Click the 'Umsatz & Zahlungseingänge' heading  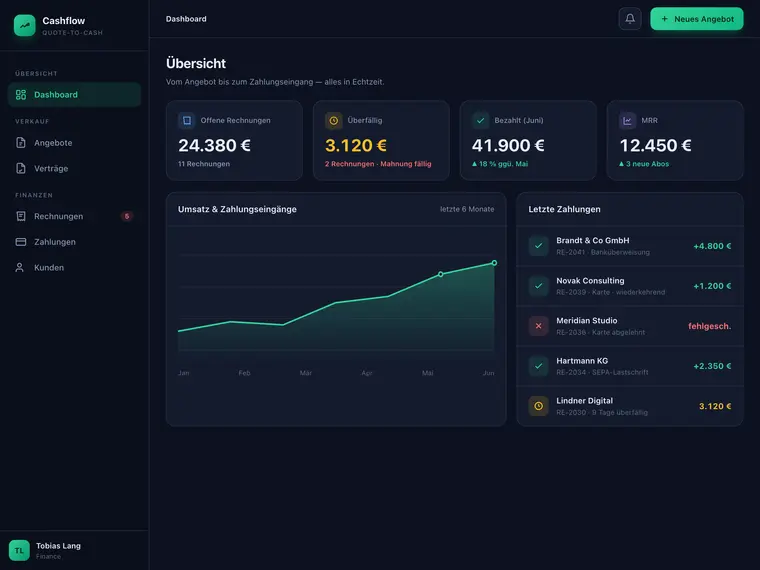tap(237, 209)
